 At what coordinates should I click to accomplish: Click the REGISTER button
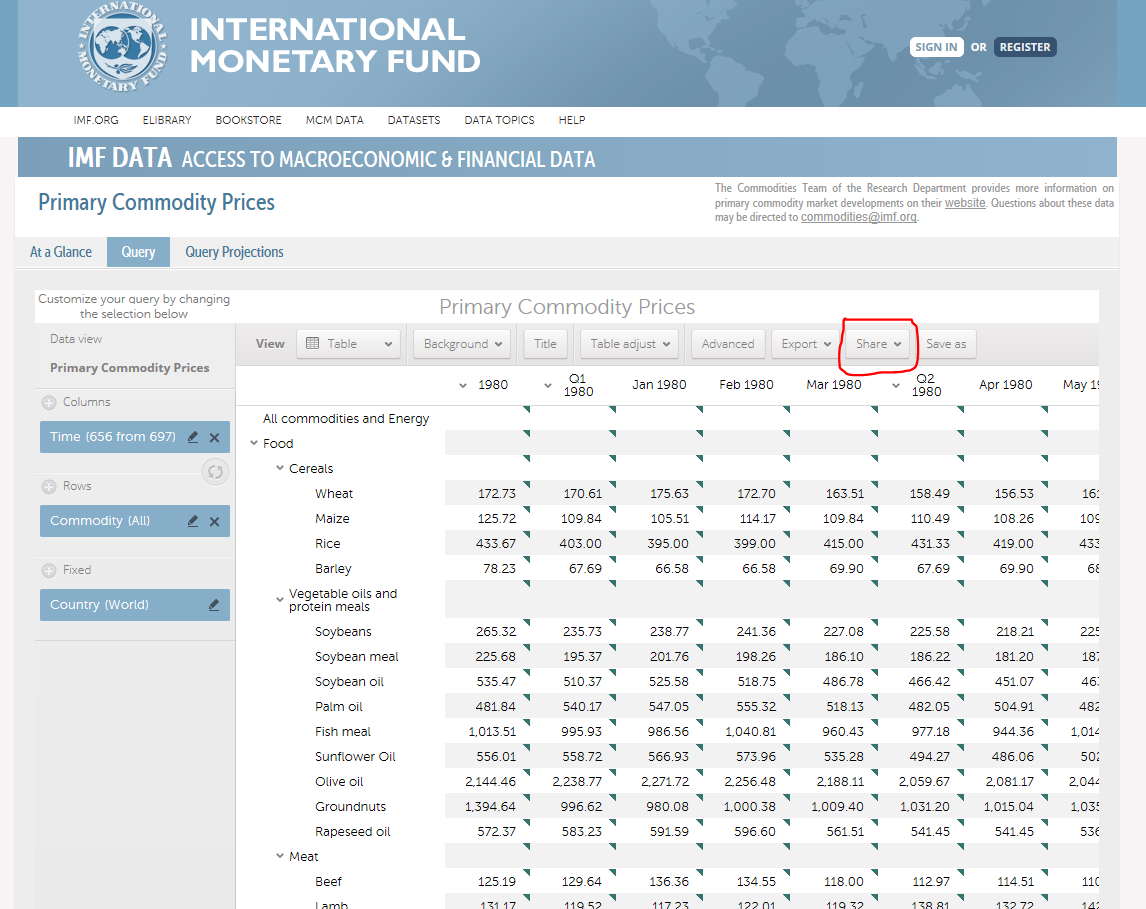pyautogui.click(x=1025, y=47)
